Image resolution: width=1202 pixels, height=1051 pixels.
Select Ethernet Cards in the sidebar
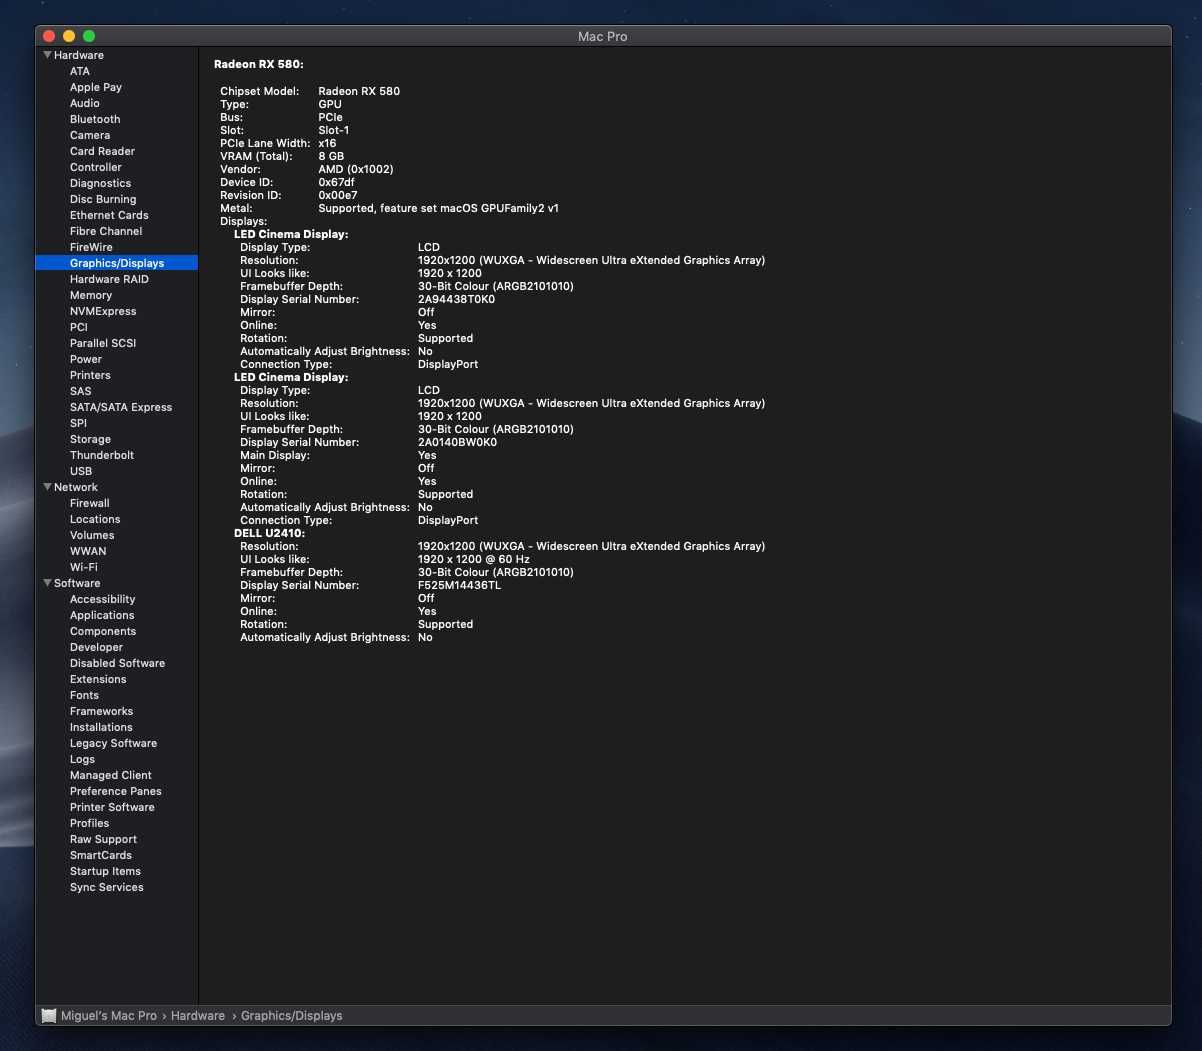(109, 215)
